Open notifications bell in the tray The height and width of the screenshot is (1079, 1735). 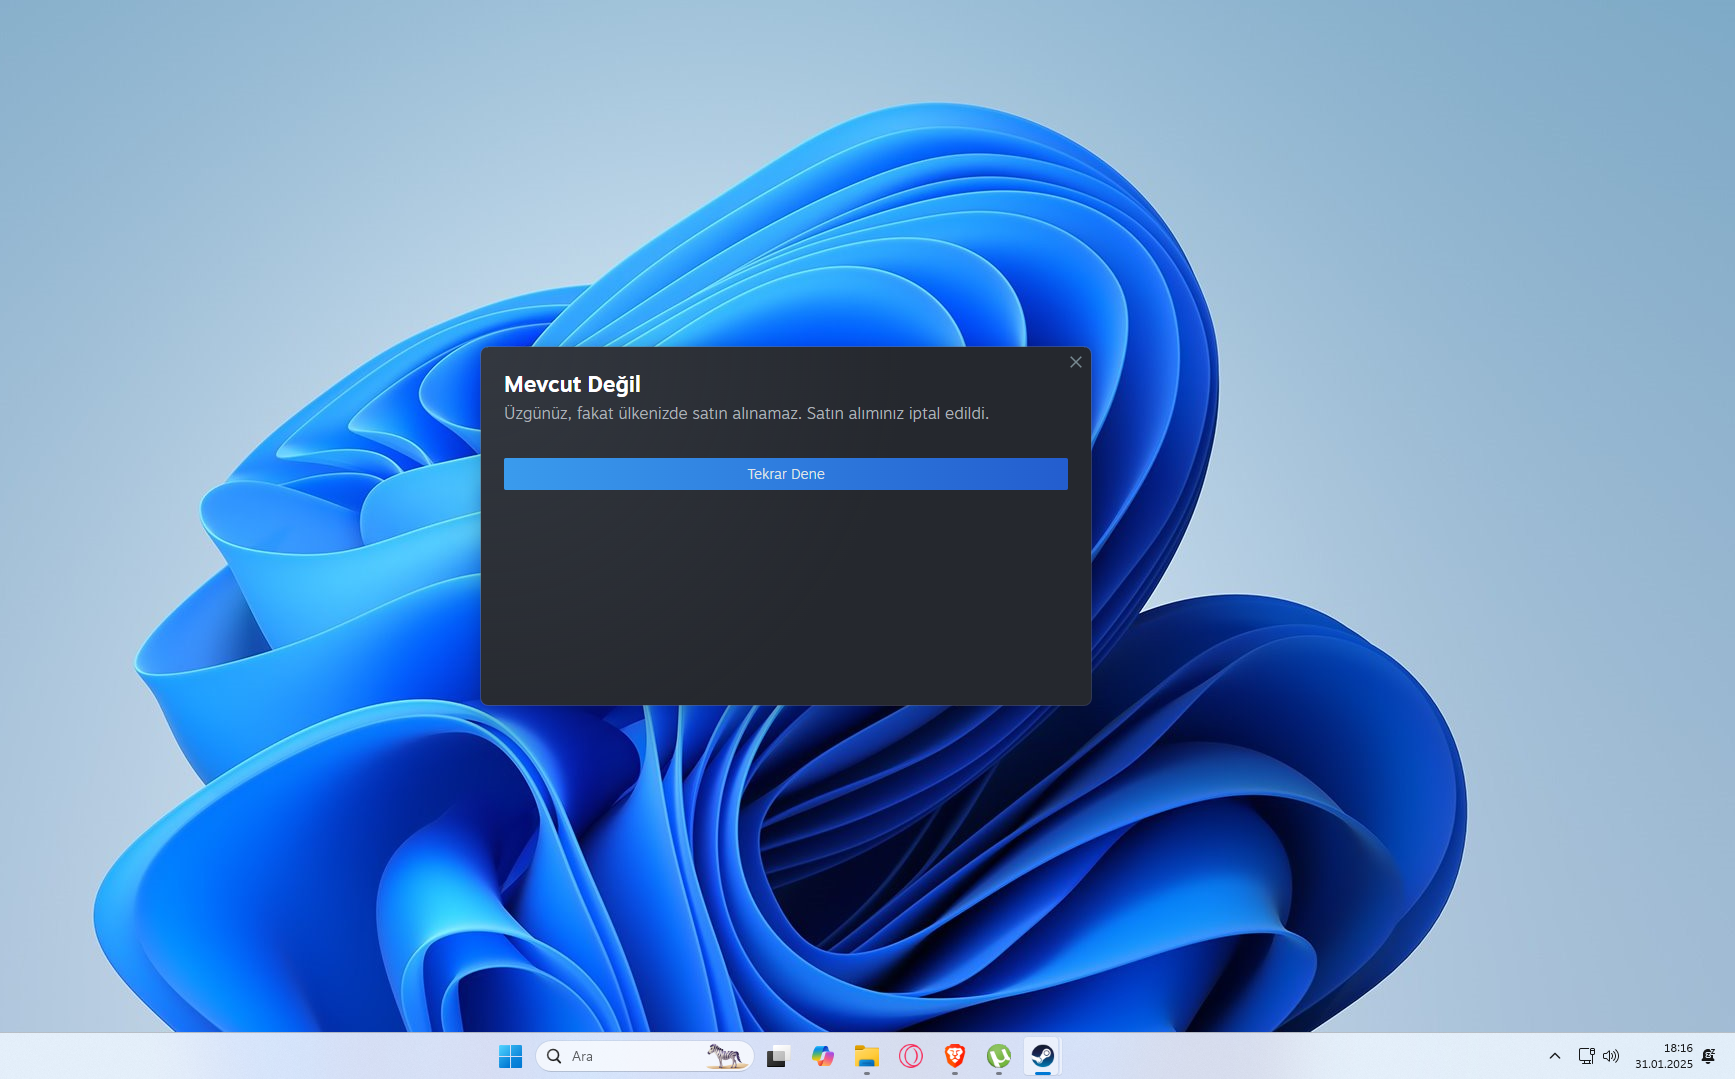(1709, 1056)
